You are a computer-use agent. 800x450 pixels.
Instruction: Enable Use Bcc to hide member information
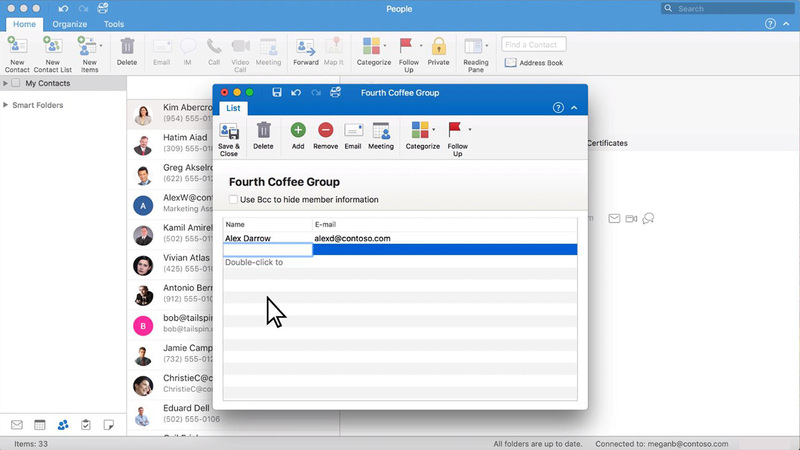coord(233,200)
